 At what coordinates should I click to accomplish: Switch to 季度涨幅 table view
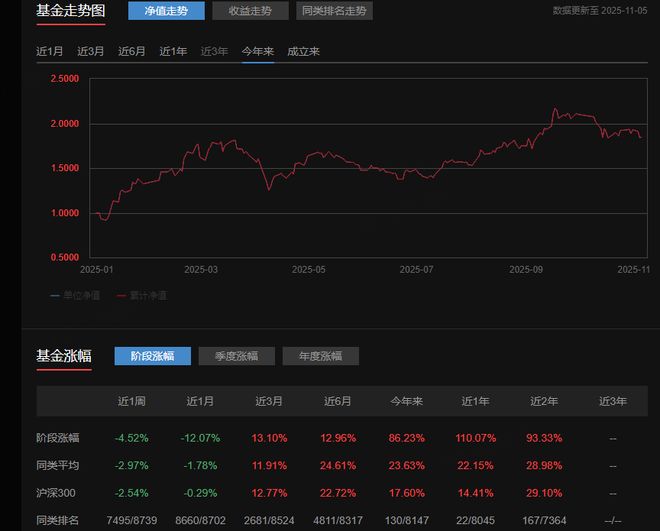click(236, 356)
